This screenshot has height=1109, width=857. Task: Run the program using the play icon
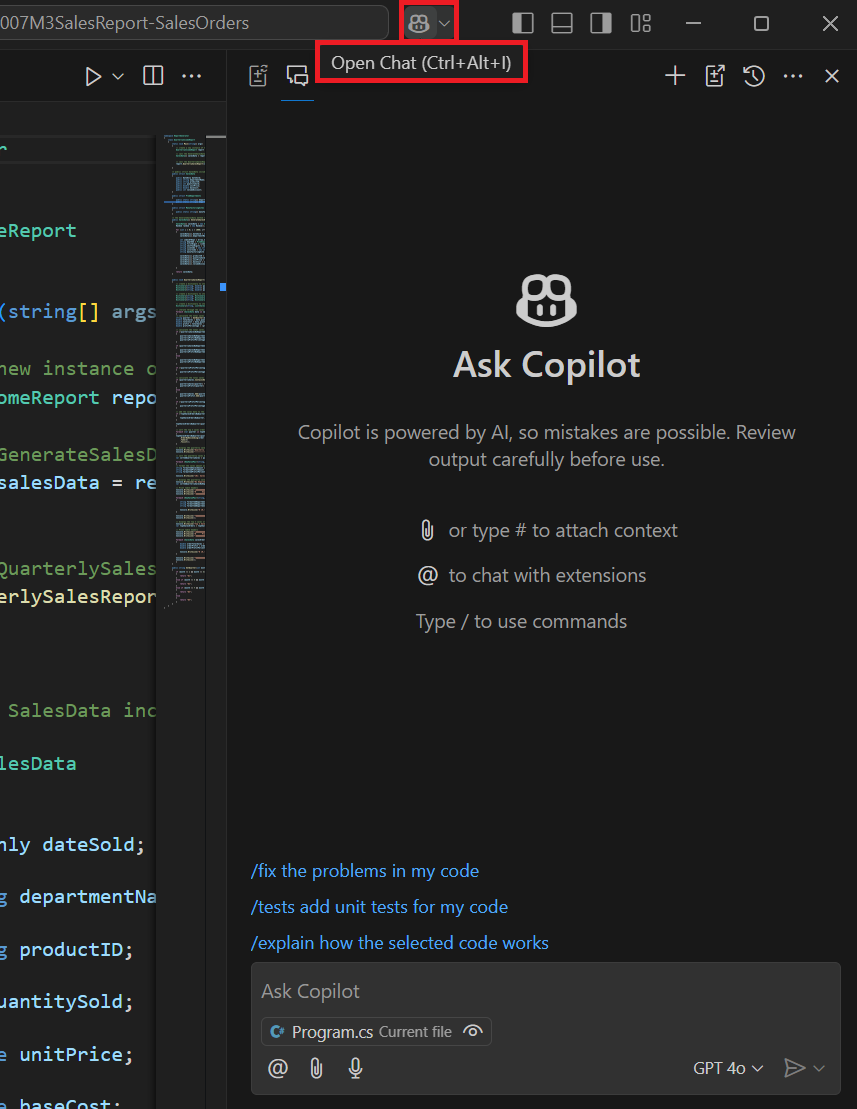point(93,75)
